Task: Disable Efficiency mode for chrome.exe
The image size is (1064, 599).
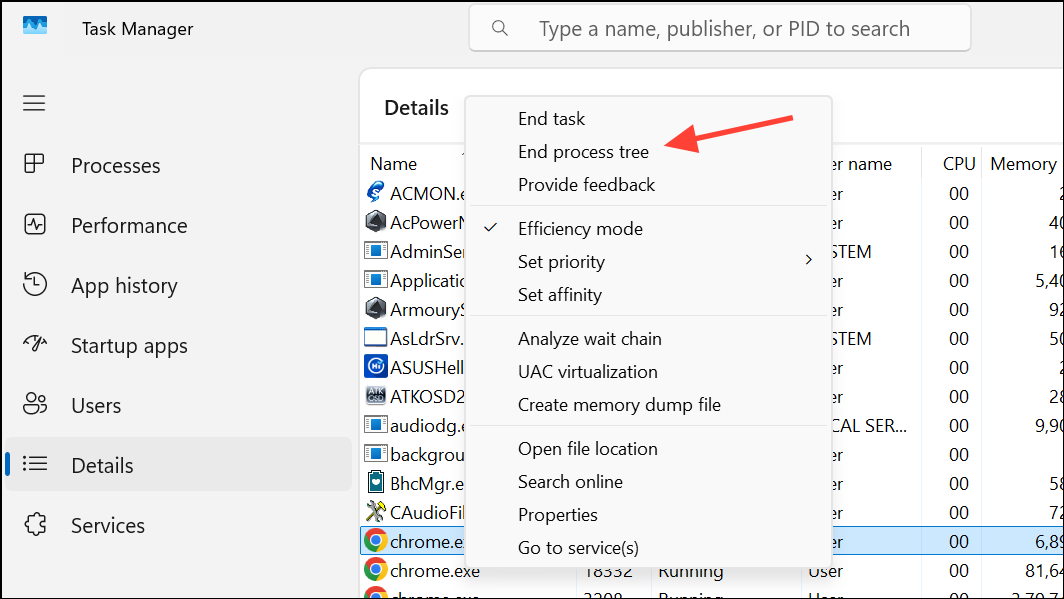Action: [580, 228]
